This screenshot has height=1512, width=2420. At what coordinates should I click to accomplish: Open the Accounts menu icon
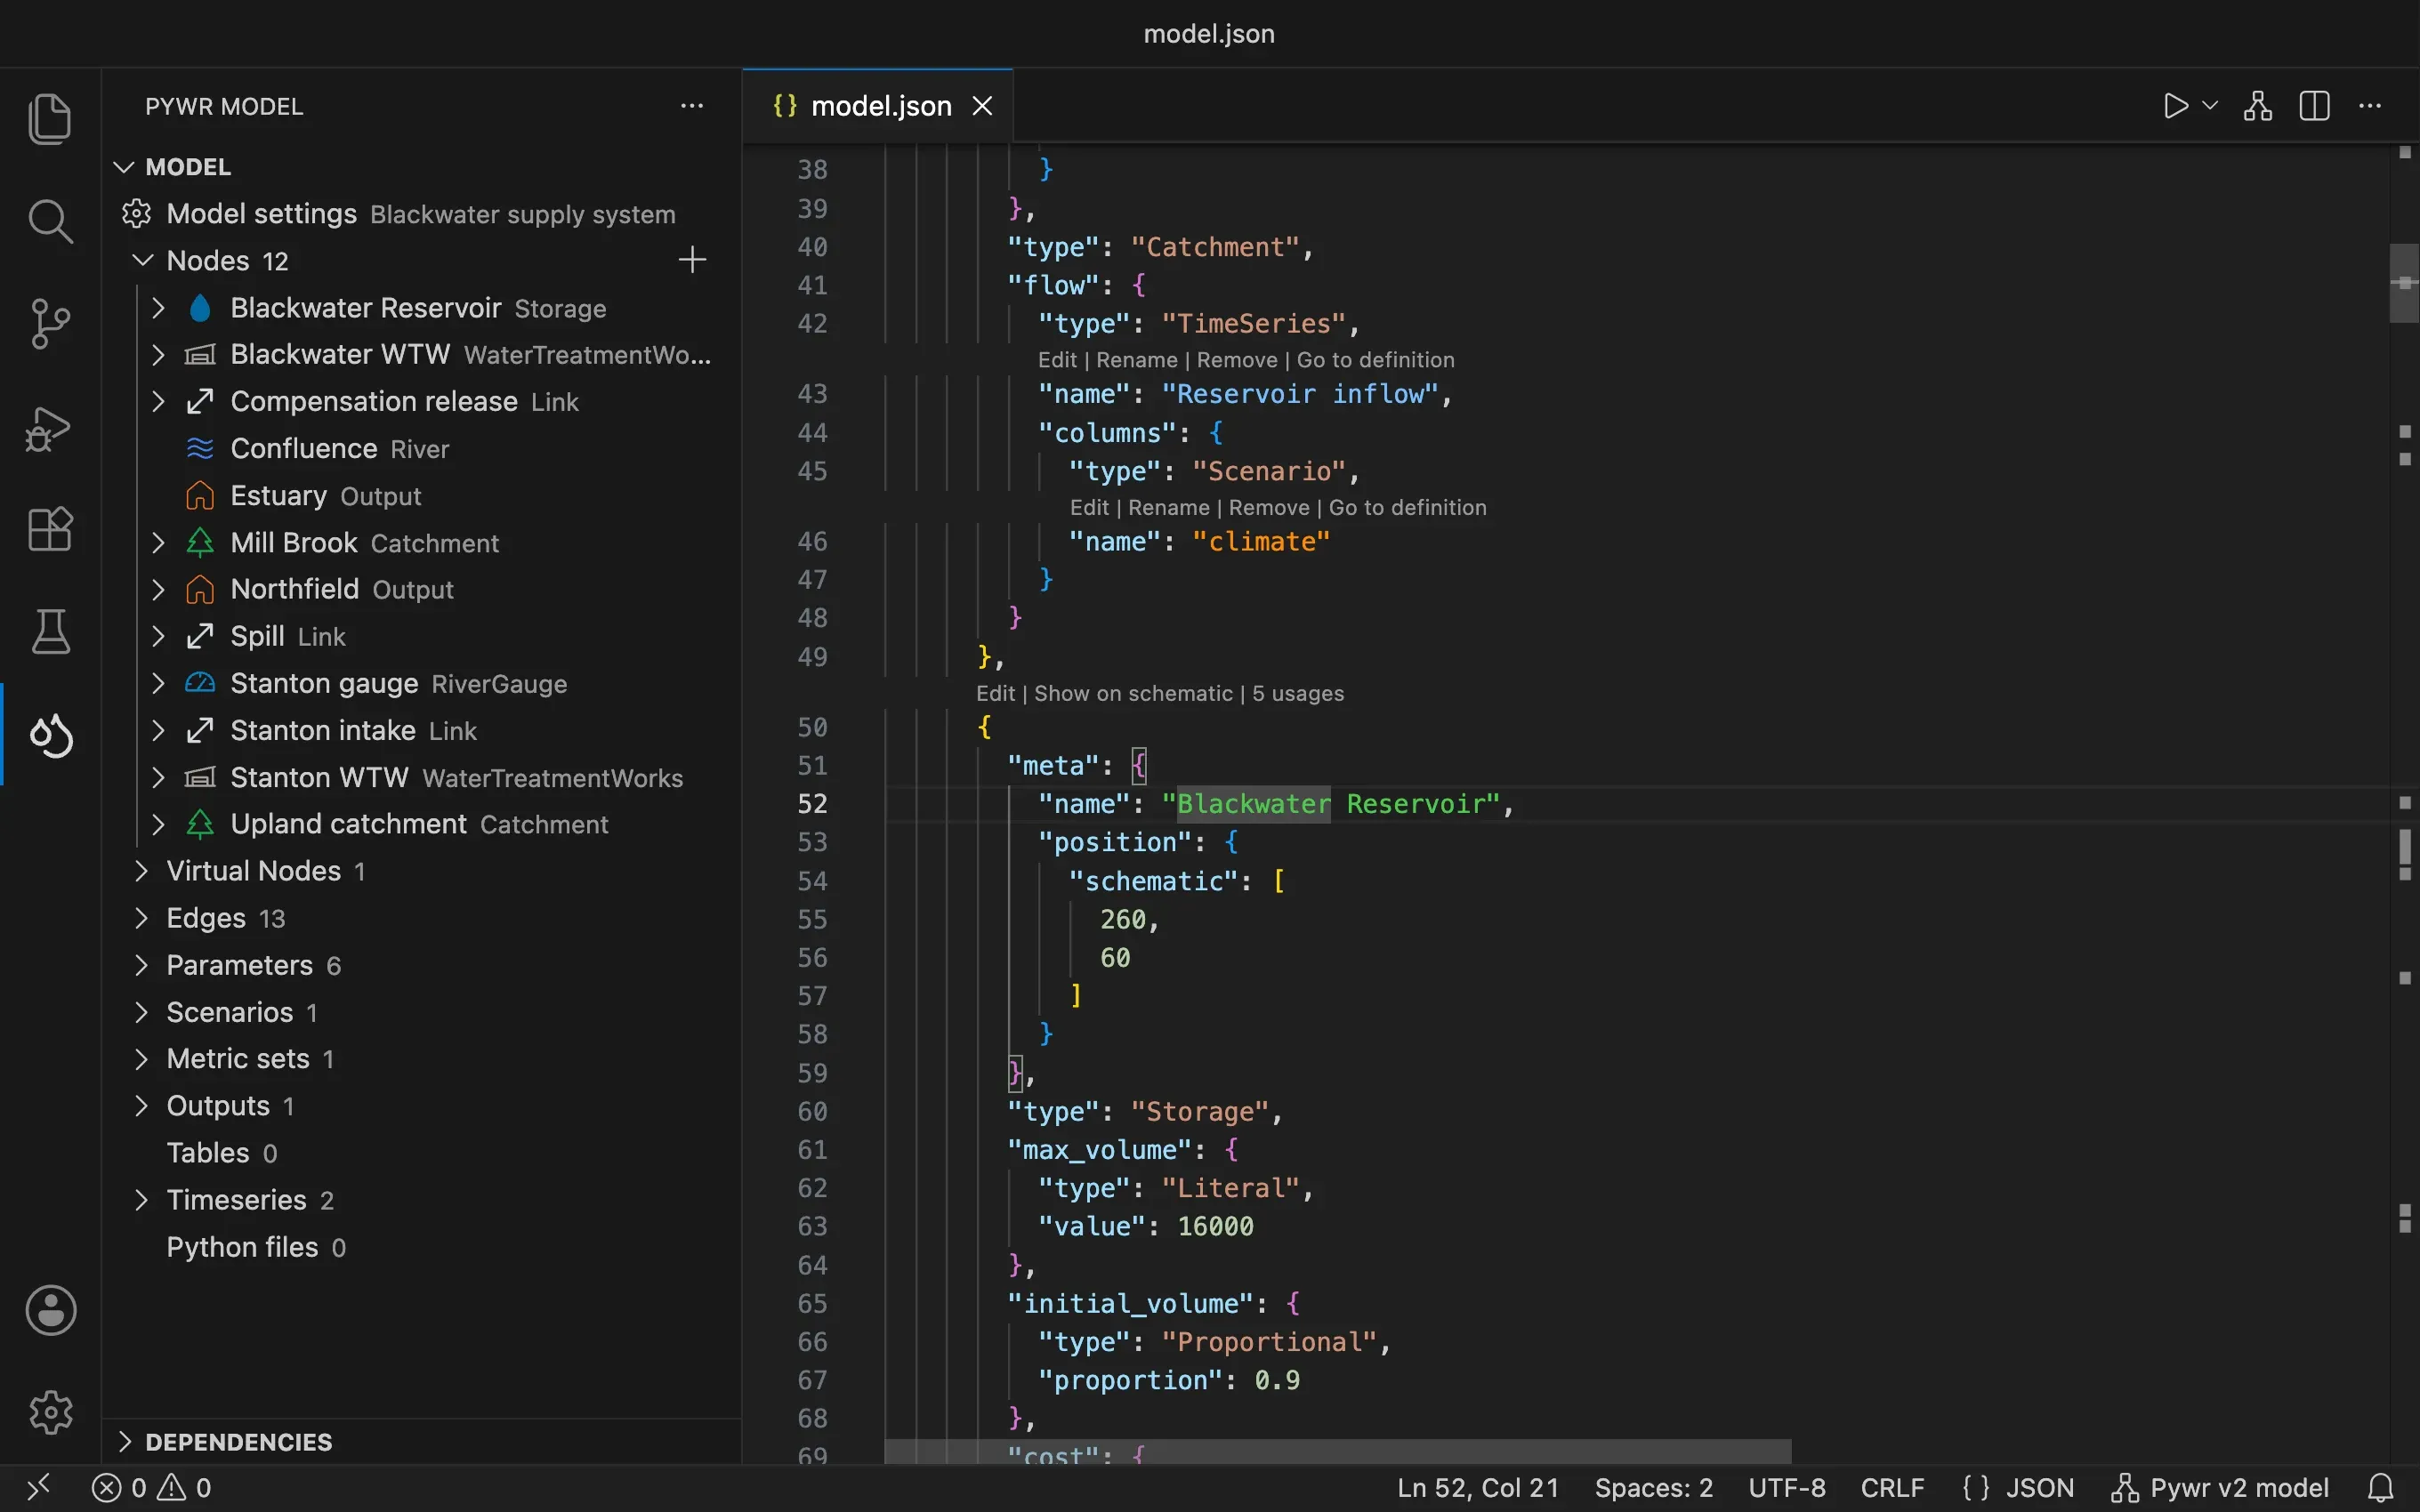[50, 1310]
